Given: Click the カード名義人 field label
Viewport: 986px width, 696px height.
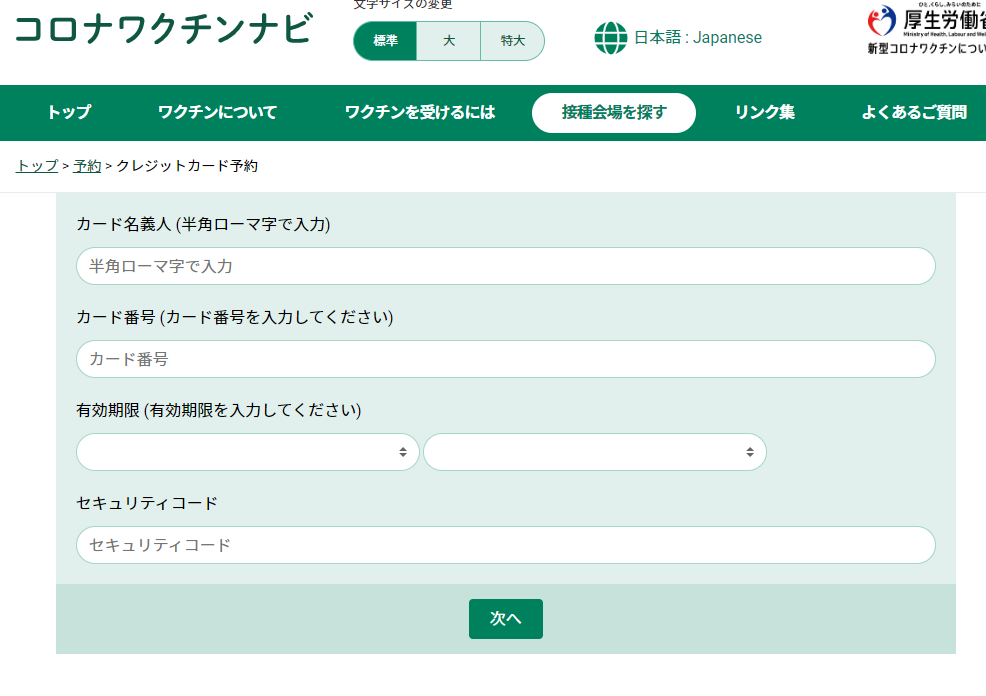Looking at the screenshot, I should point(203,224).
